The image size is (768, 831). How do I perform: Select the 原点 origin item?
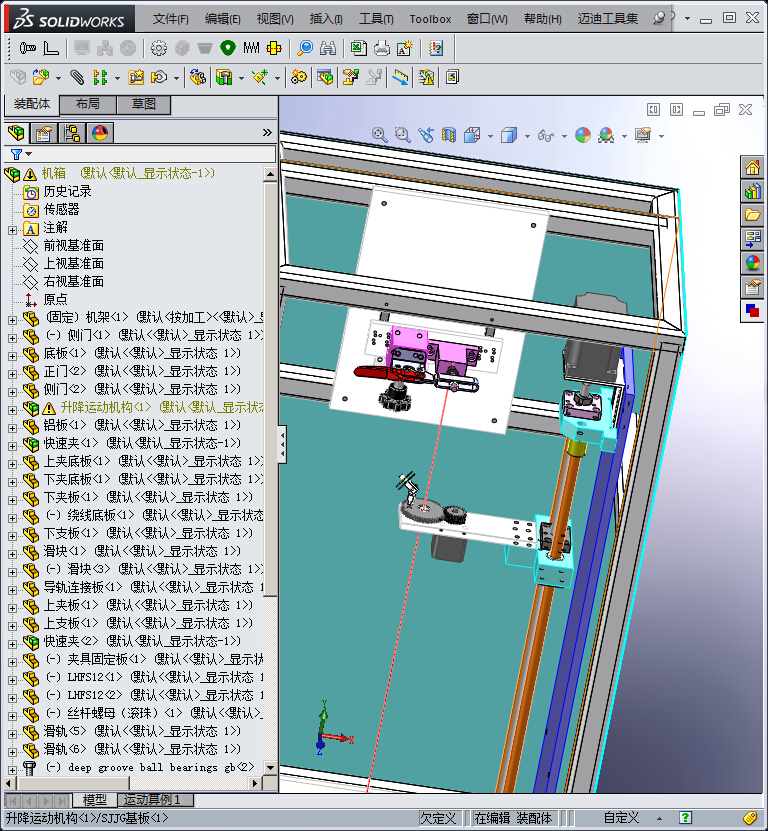point(55,299)
